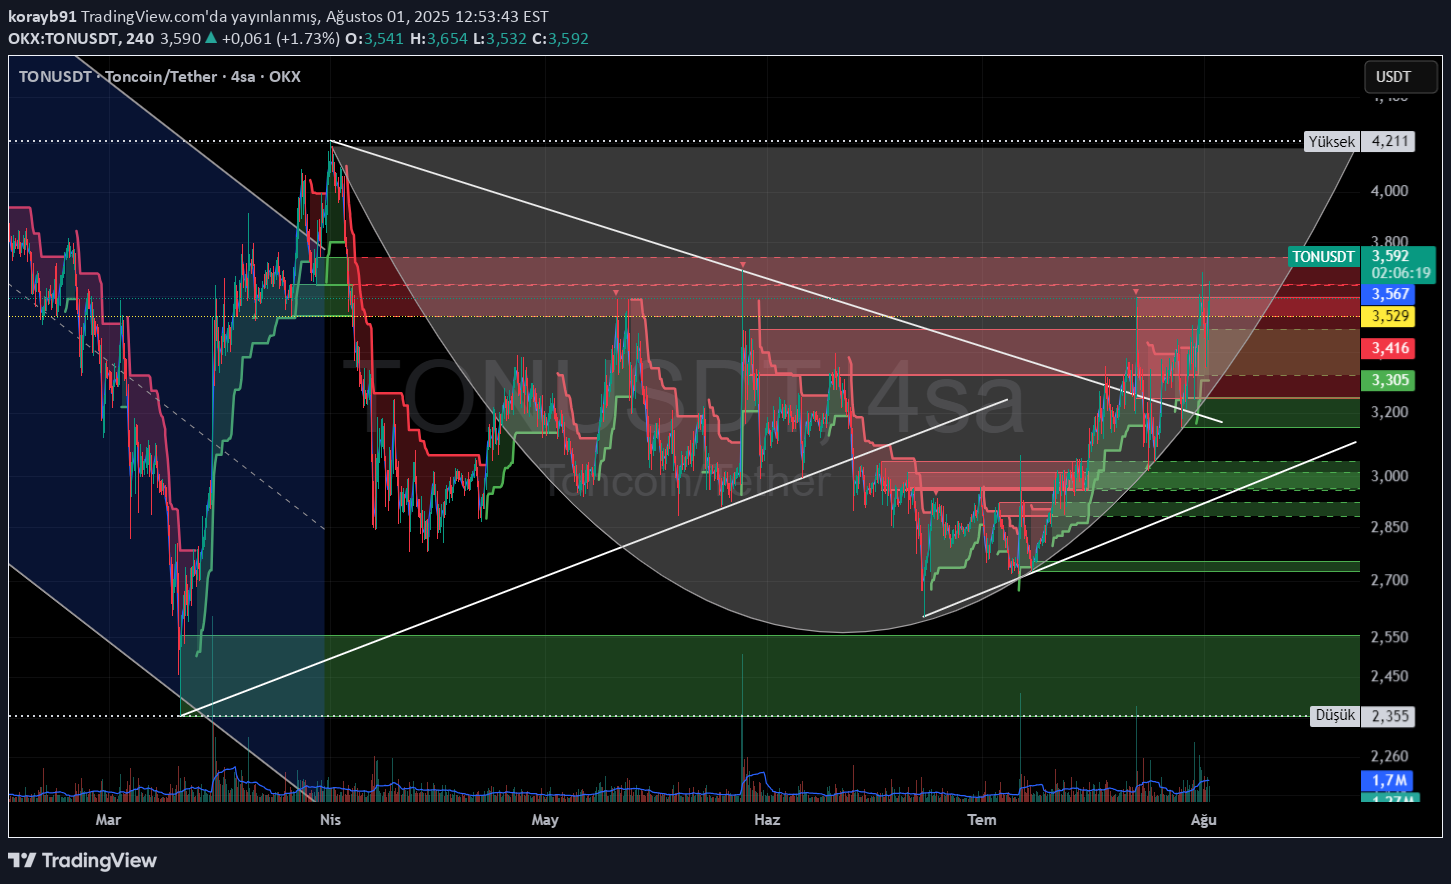Click the Ağu label on time axis
The width and height of the screenshot is (1451, 884).
(x=1203, y=820)
